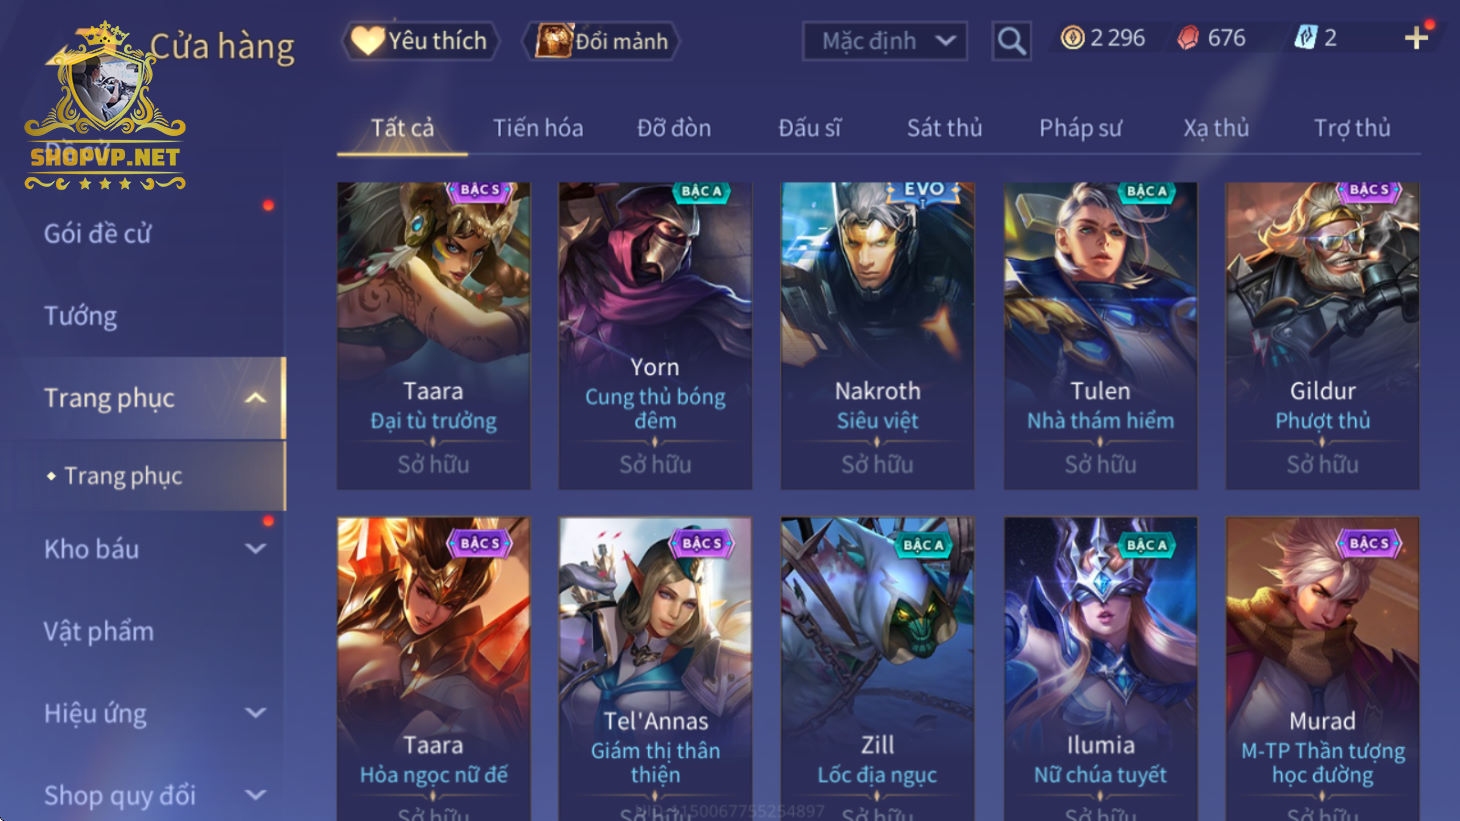This screenshot has height=821, width=1460.
Task: Switch to the Tiến hóa tab
Action: click(538, 128)
